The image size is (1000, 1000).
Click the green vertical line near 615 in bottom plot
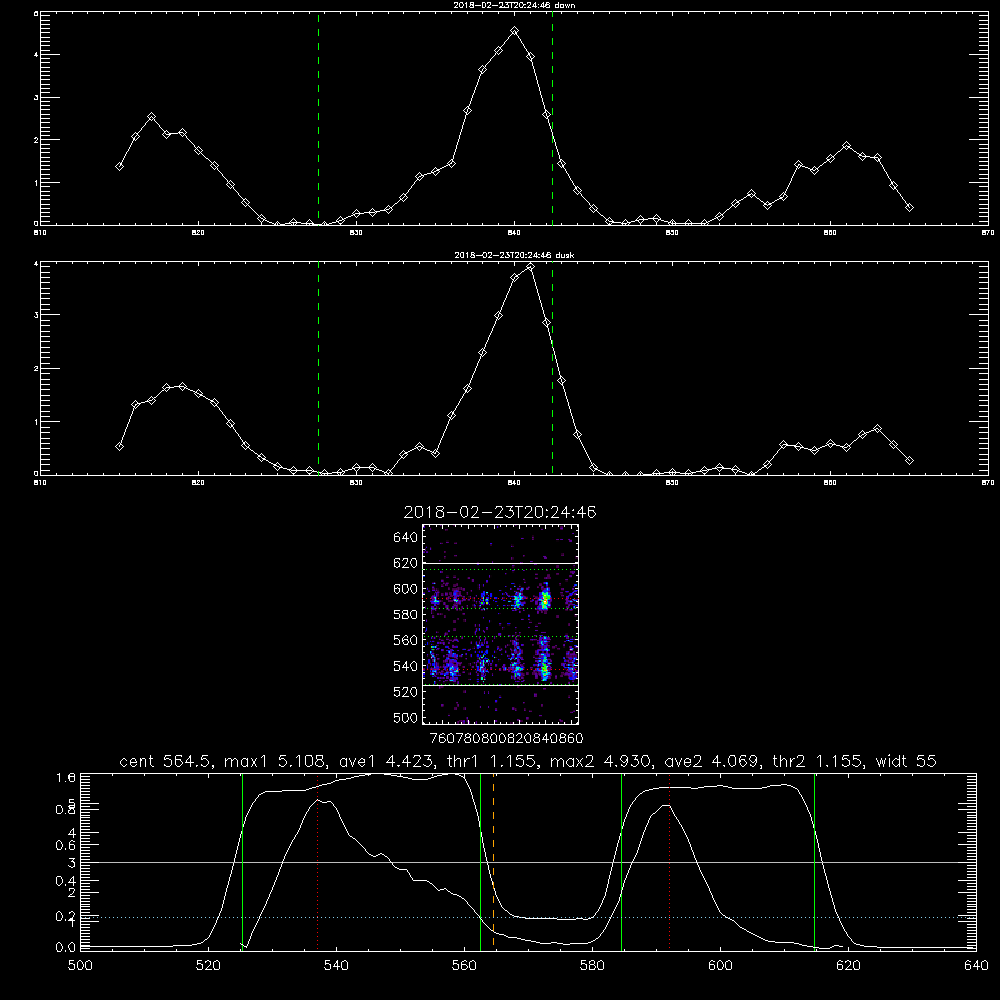tap(814, 861)
